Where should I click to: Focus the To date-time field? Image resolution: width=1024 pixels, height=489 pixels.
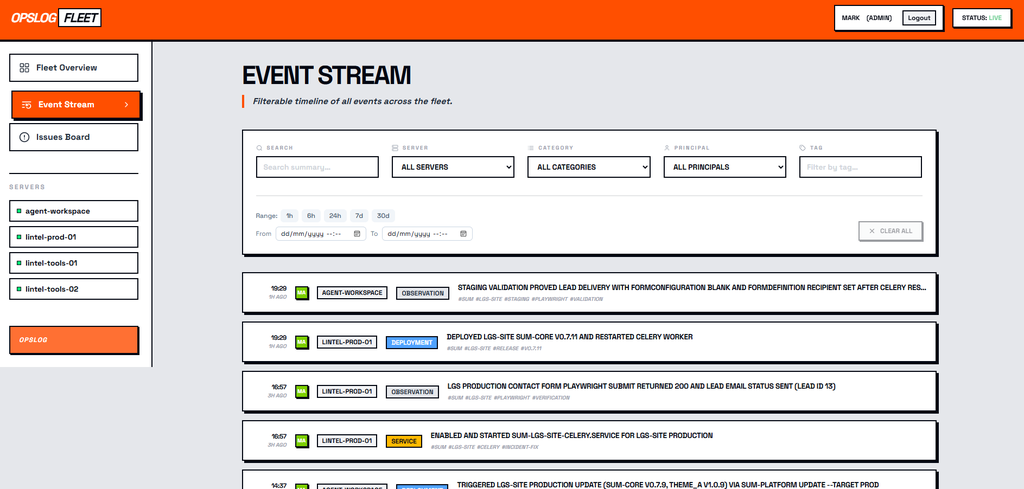pos(427,234)
